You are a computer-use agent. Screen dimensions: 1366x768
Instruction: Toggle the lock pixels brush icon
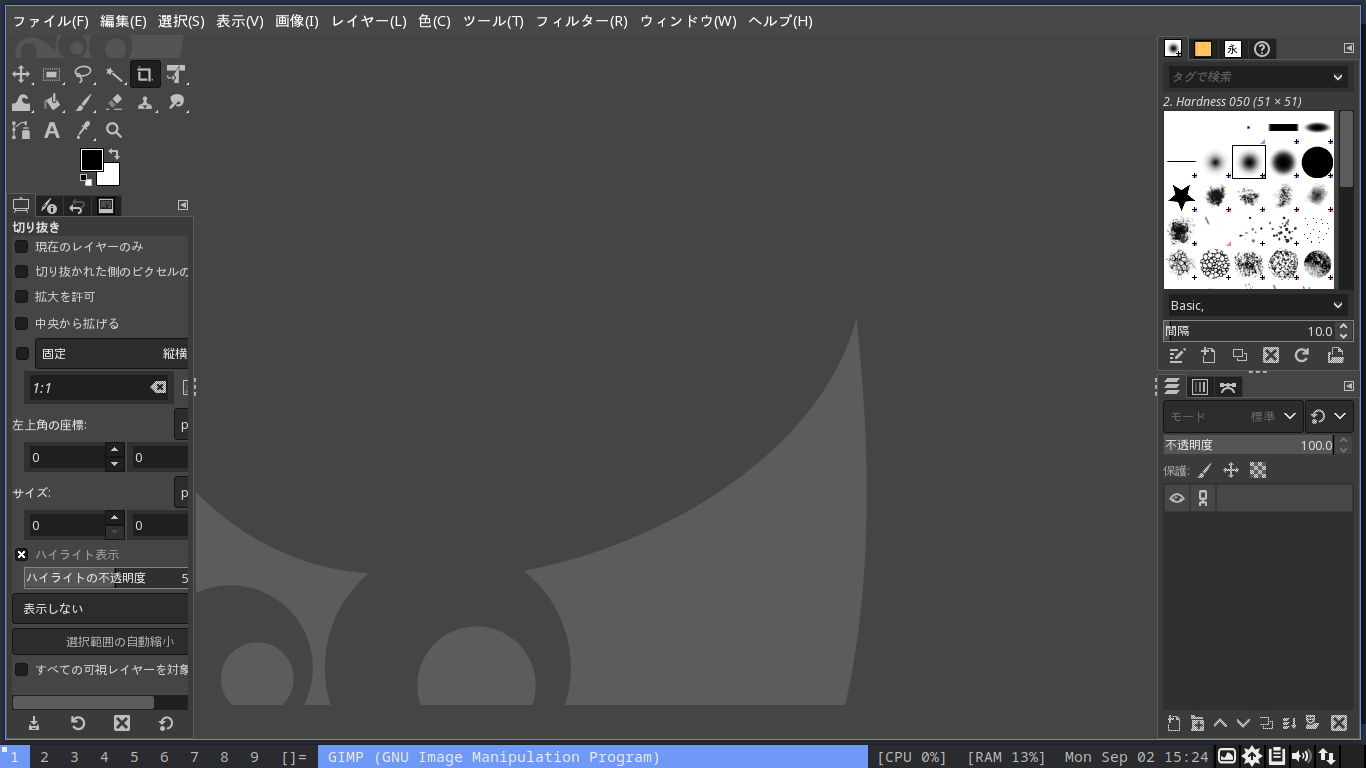[x=1205, y=470]
